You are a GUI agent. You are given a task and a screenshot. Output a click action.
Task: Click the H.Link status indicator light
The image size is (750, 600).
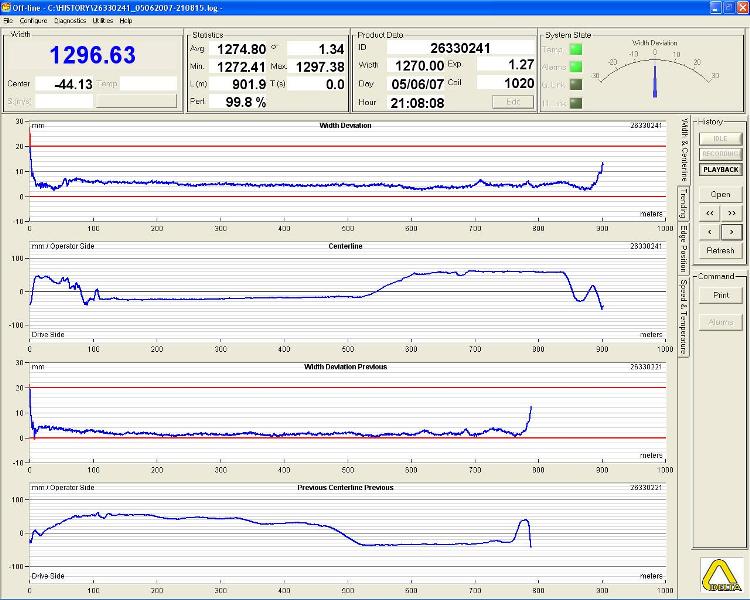pyautogui.click(x=576, y=102)
